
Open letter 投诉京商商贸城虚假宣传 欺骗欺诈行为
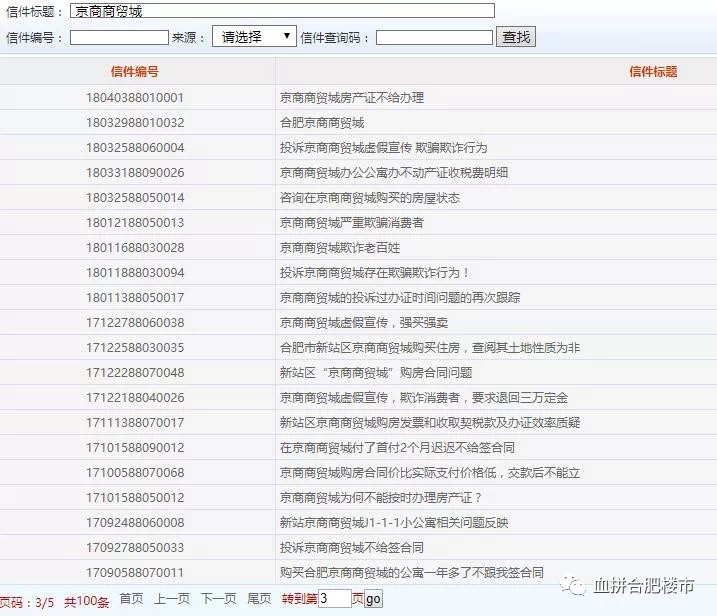tap(383, 148)
